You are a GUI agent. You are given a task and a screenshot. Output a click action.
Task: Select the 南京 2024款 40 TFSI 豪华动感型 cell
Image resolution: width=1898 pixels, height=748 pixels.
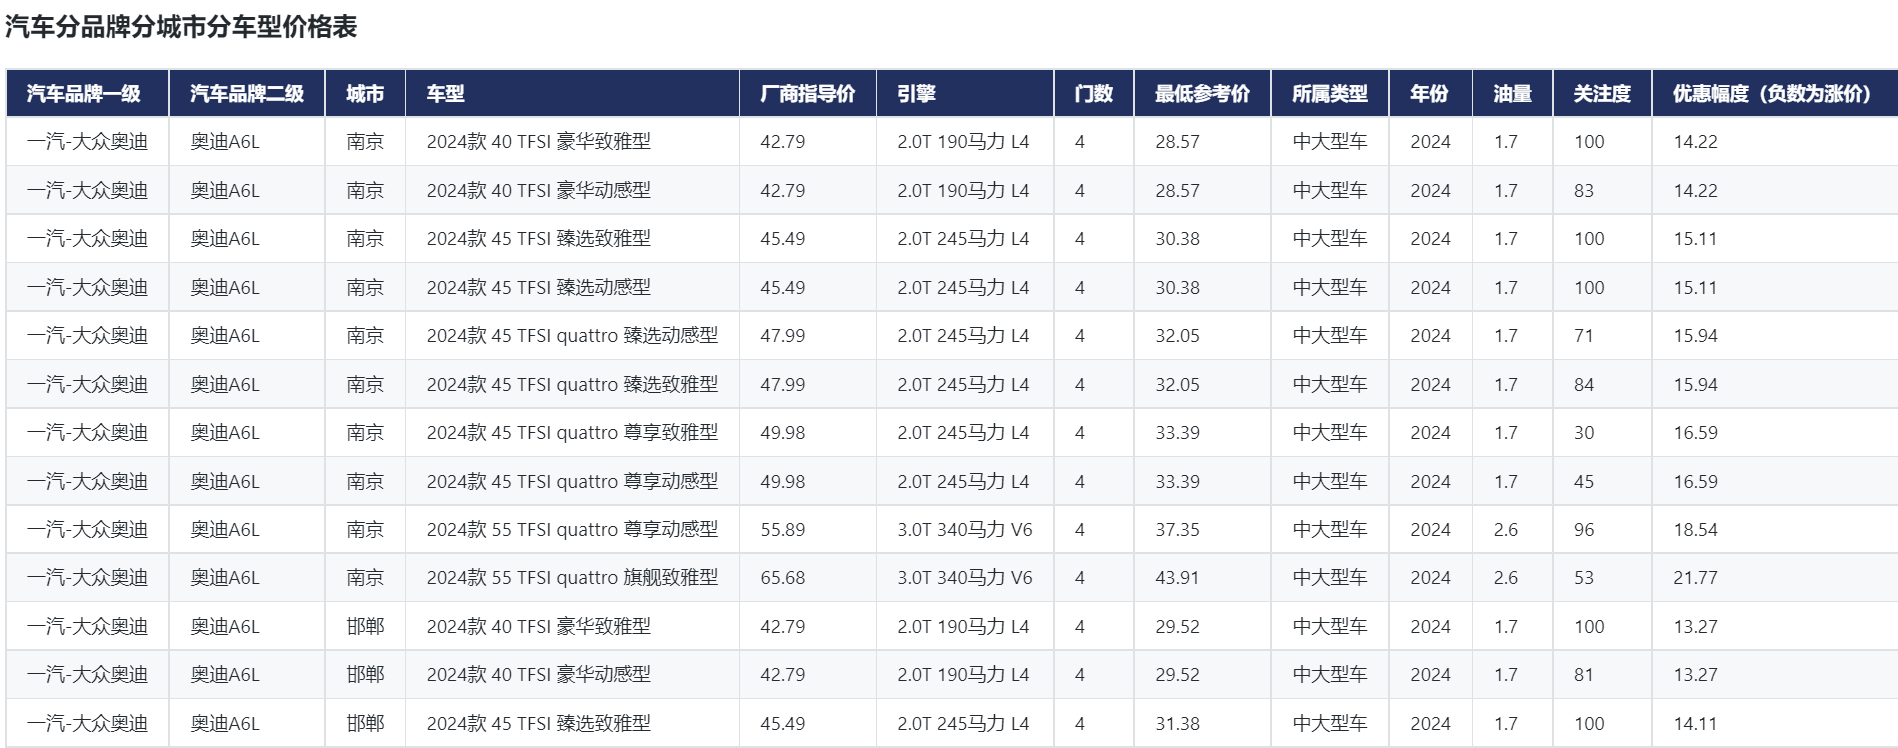[x=572, y=190]
